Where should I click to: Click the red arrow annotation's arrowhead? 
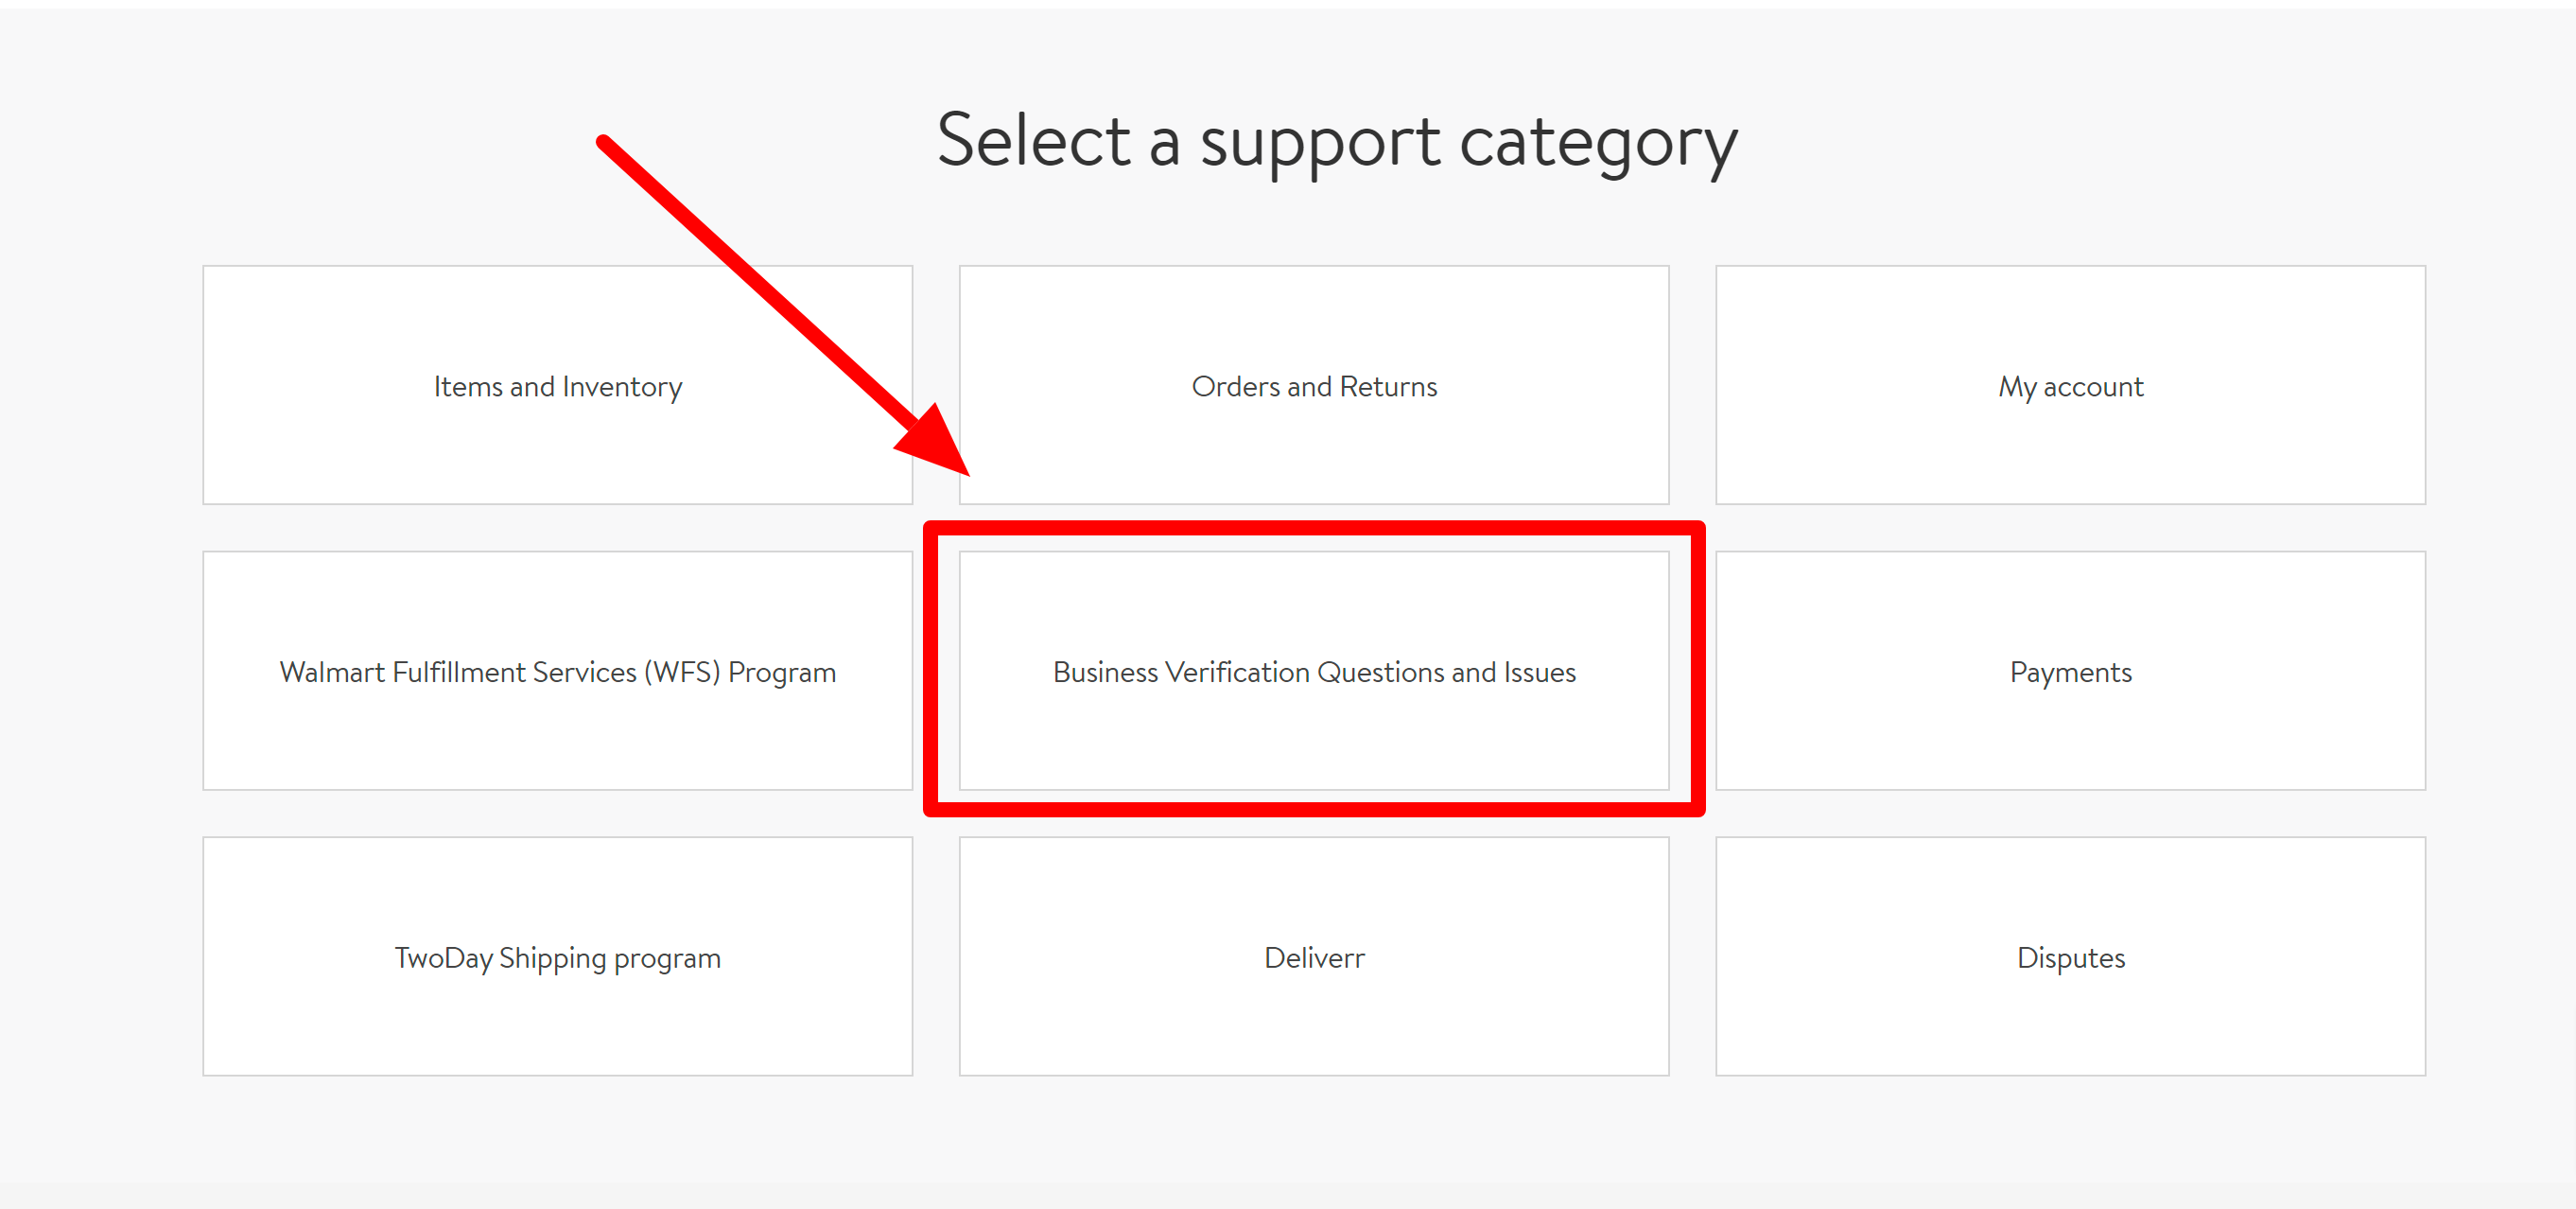click(x=936, y=444)
